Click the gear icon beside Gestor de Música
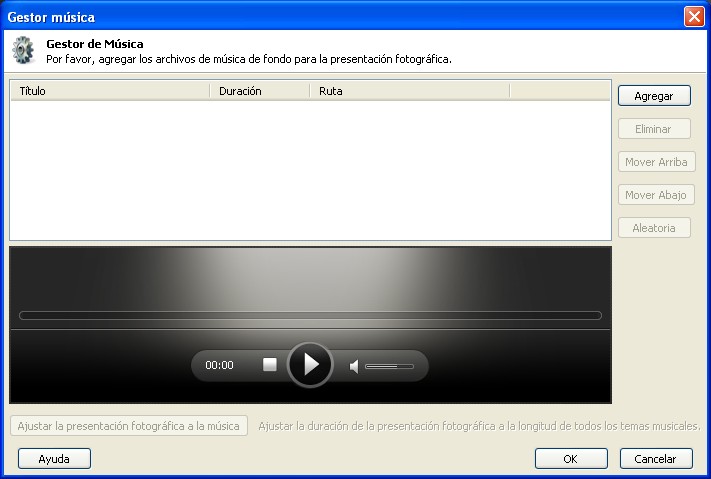Viewport: 711px width, 479px height. (x=24, y=50)
